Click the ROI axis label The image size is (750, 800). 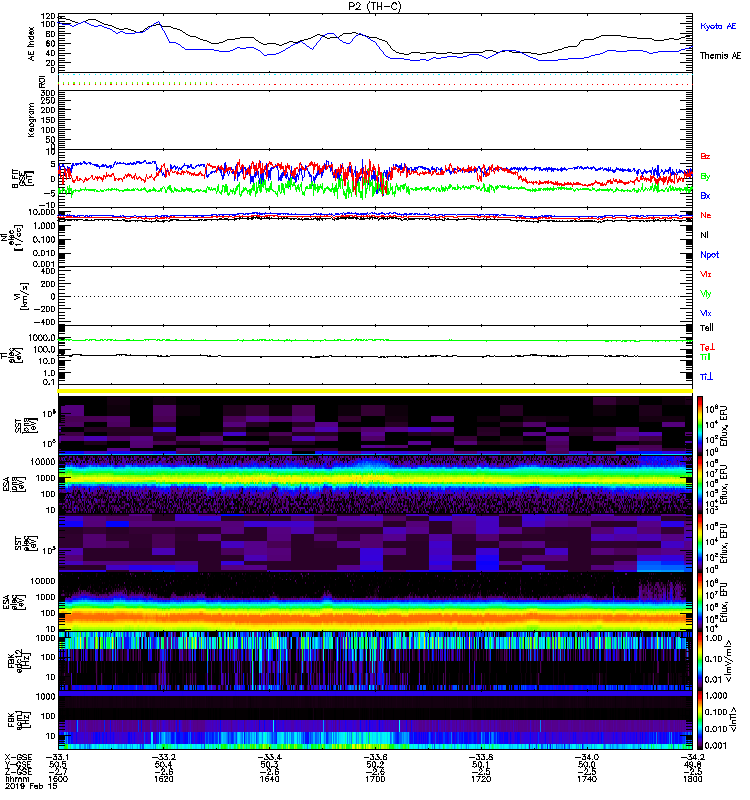point(42,81)
